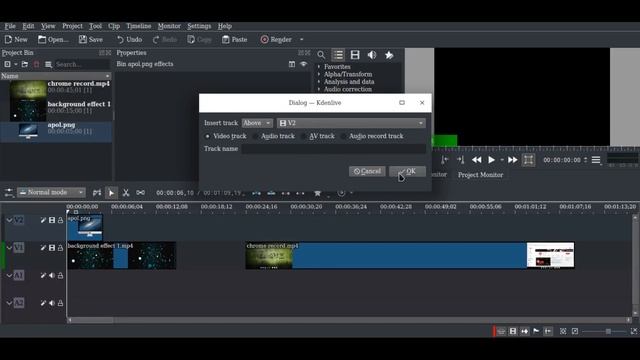Lock the V2 track
Screen dimensions: 640x360
click(x=60, y=220)
